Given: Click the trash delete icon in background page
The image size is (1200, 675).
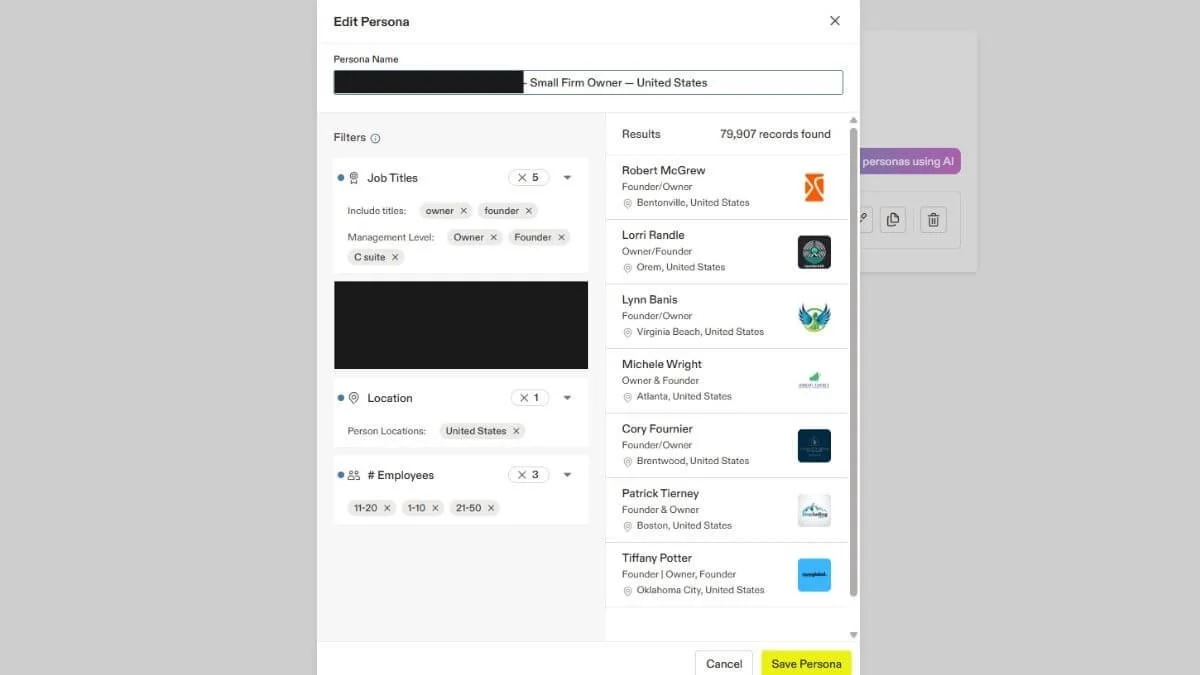Looking at the screenshot, I should (x=933, y=220).
